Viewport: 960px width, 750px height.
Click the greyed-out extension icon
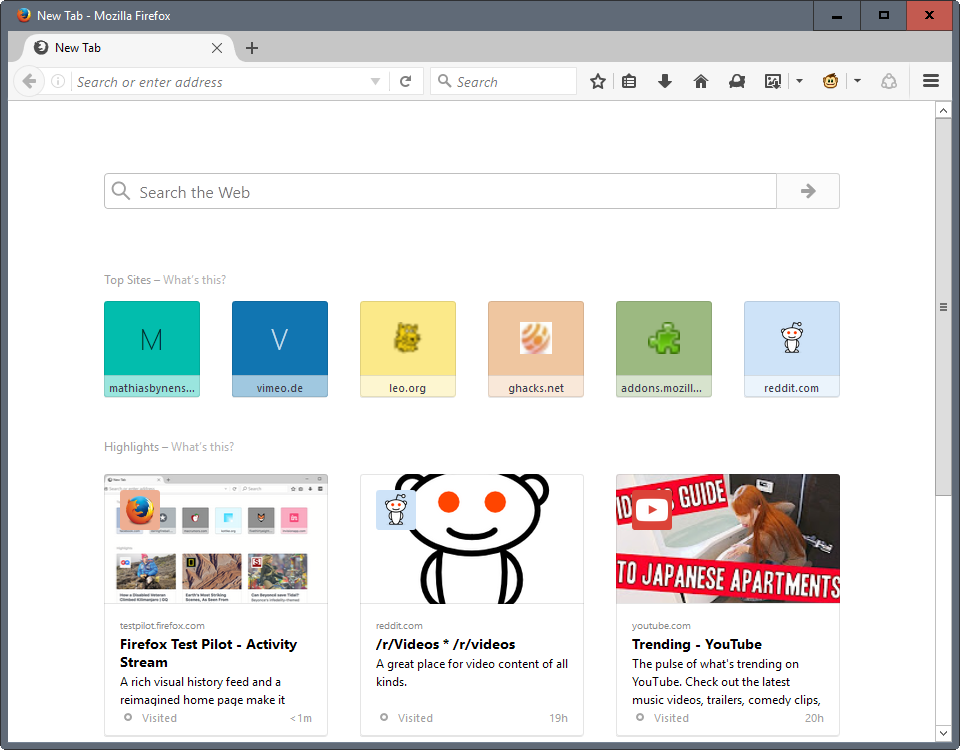pos(889,81)
